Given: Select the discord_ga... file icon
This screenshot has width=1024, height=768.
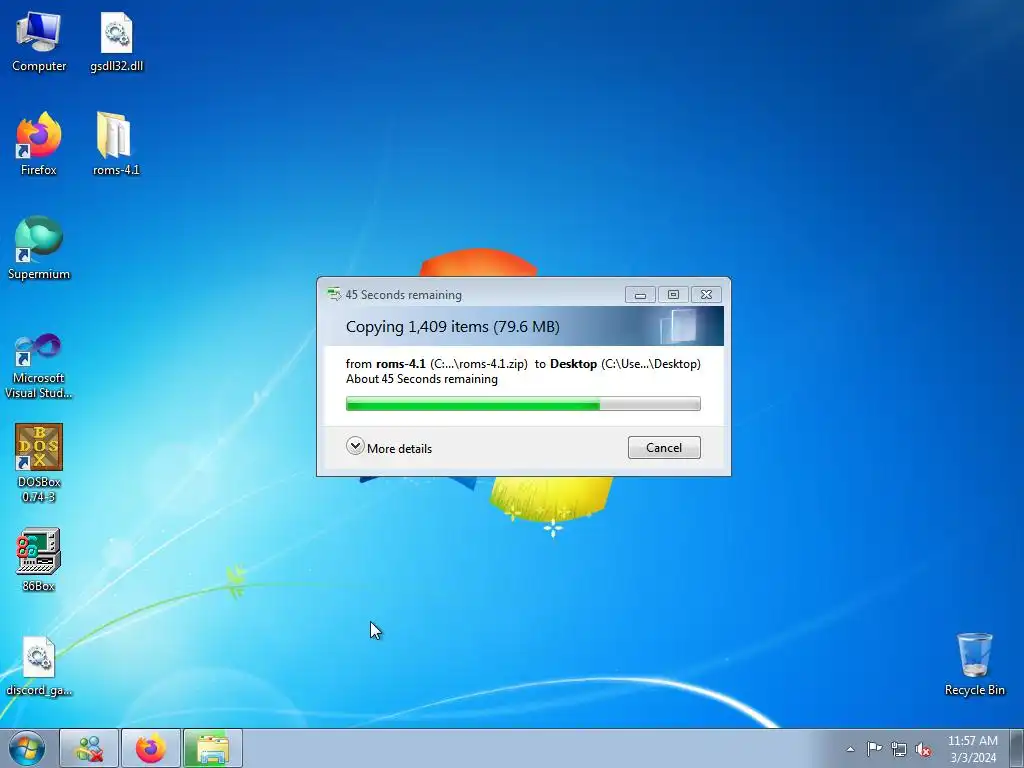Looking at the screenshot, I should coord(39,666).
